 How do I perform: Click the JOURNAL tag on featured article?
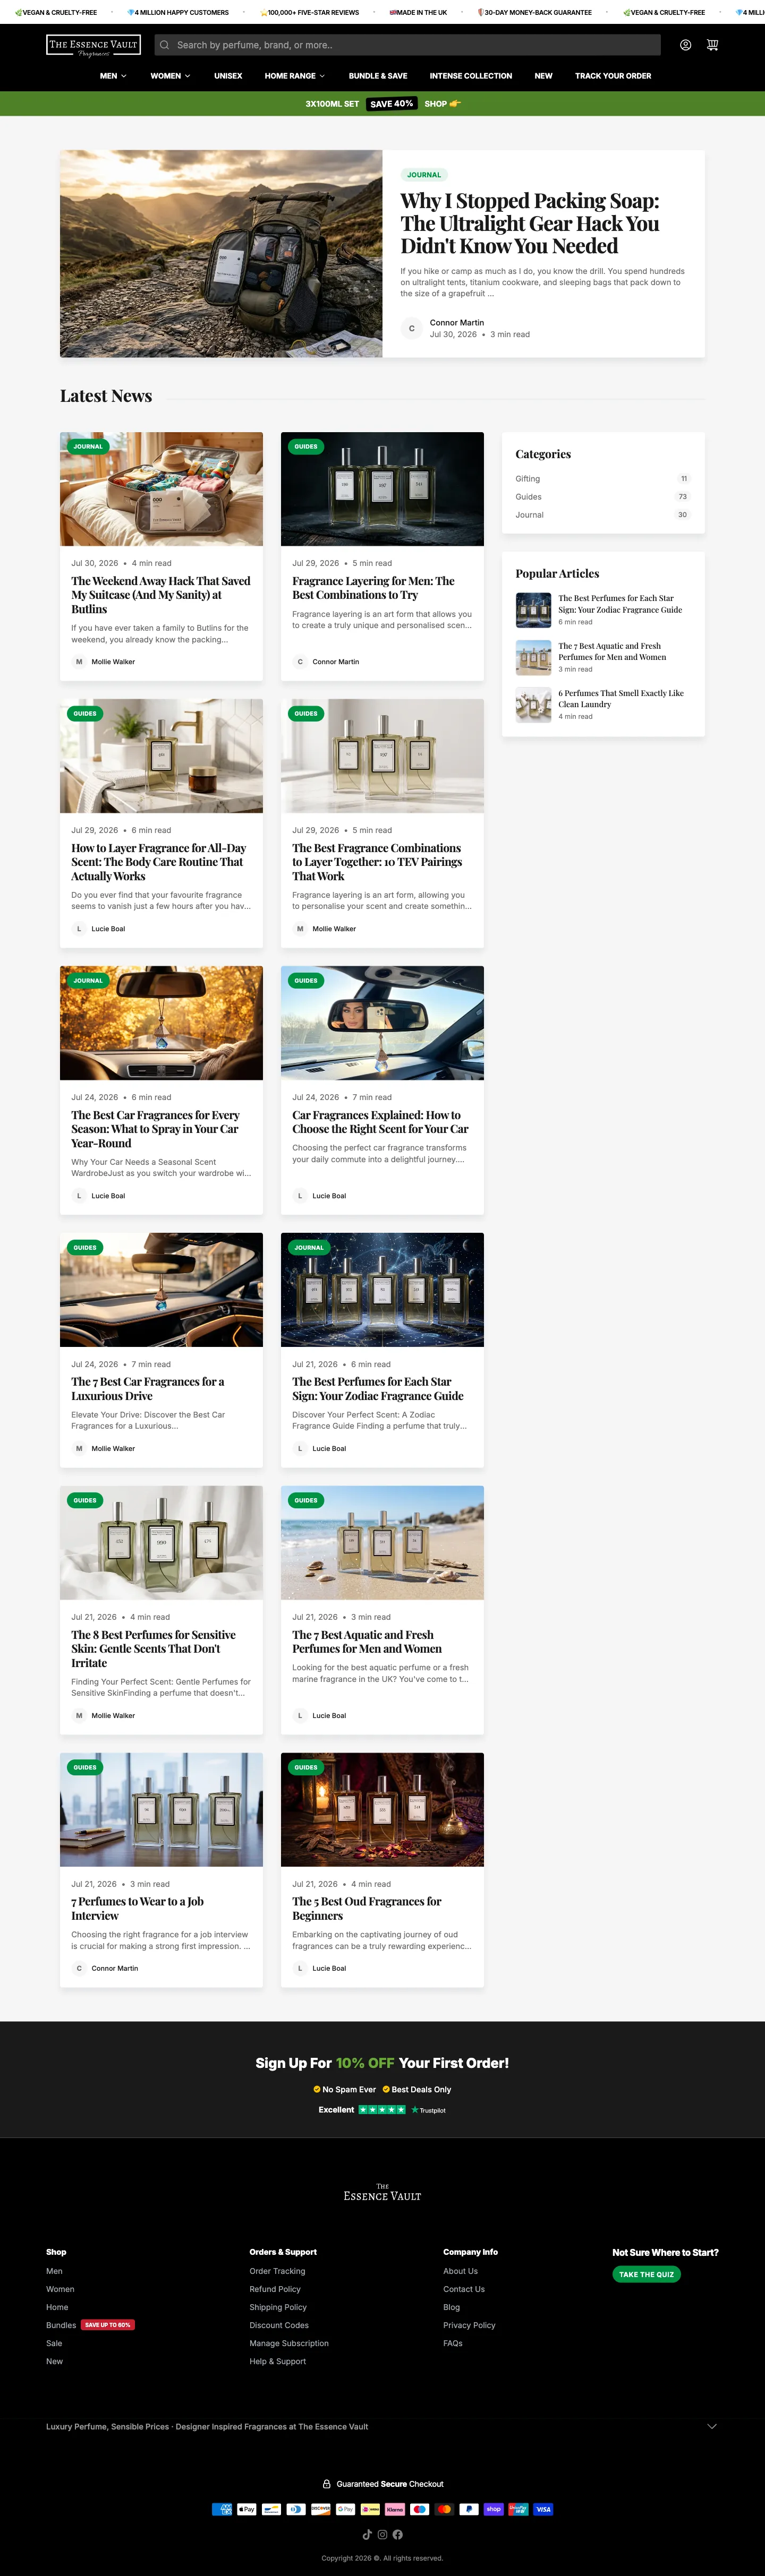click(x=424, y=175)
